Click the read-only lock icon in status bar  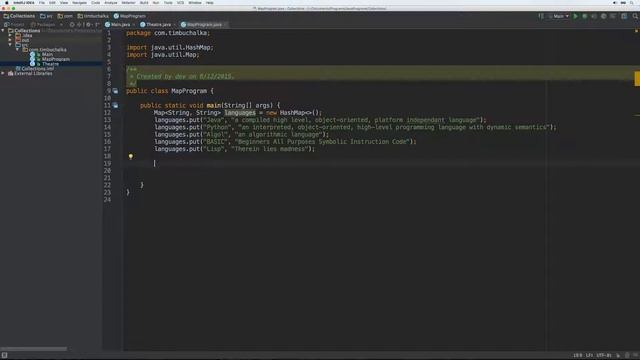(618, 355)
